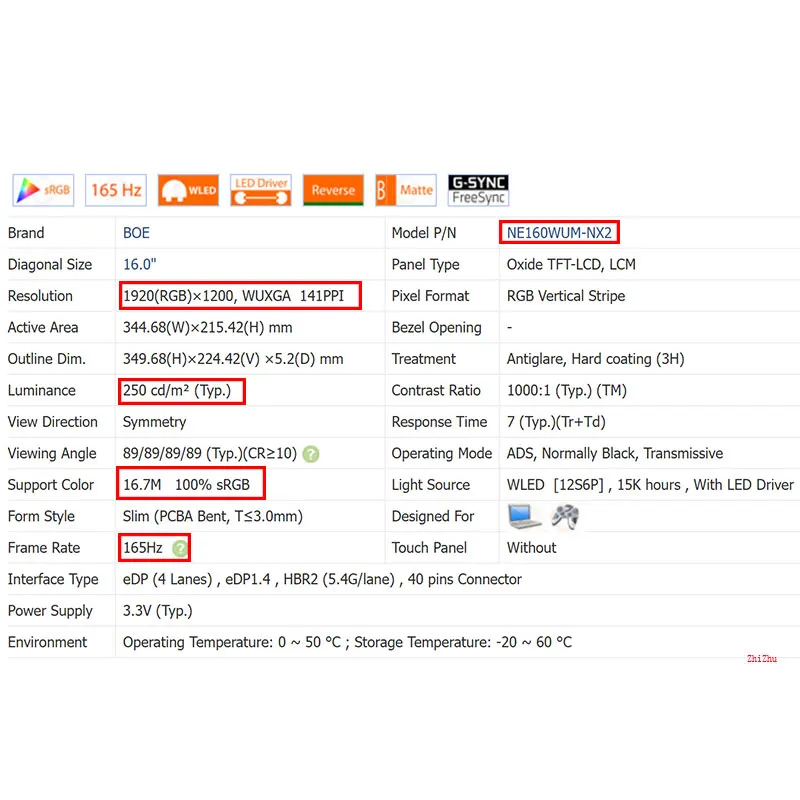Select operating mode ADS, Normally Black, Transmissive

tap(615, 454)
